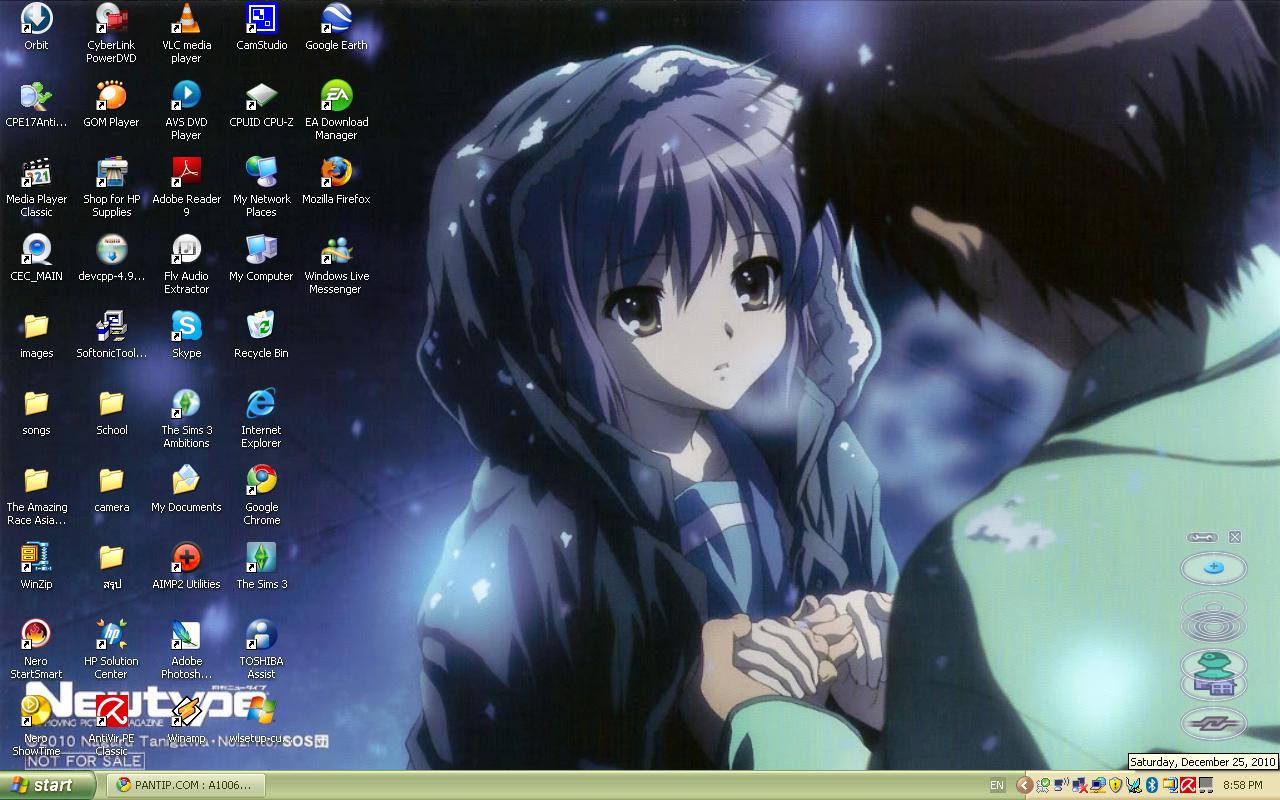The width and height of the screenshot is (1280, 800).
Task: Launch Windows Live Messenger shortcut
Action: point(336,264)
